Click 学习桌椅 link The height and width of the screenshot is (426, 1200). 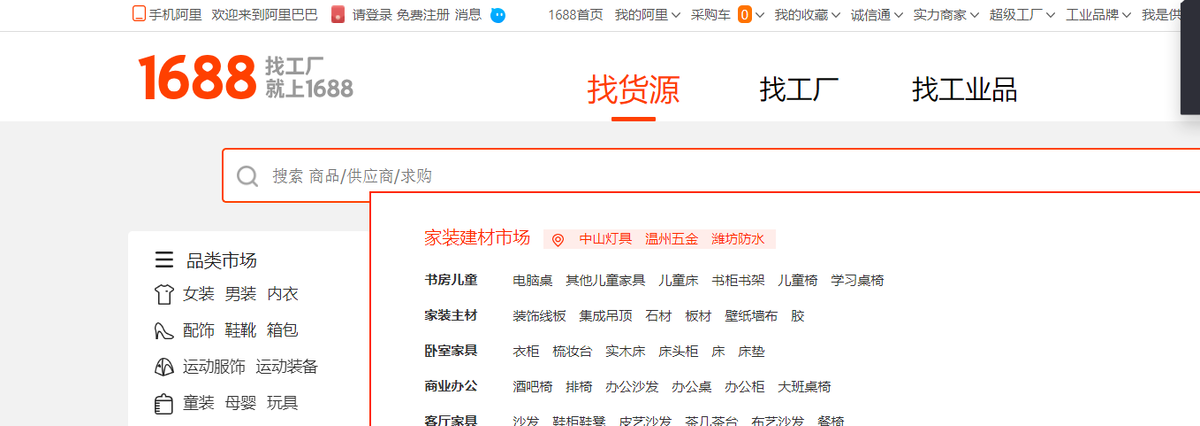pos(857,281)
